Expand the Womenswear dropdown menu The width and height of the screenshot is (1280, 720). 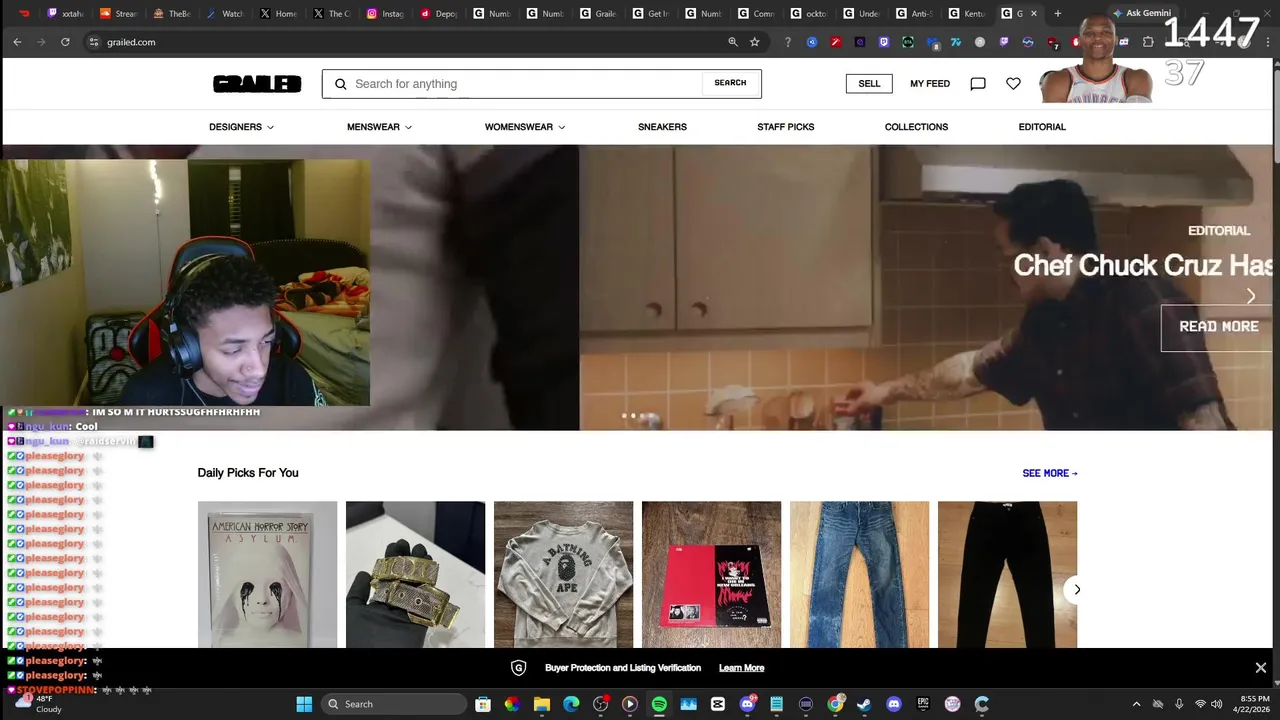coord(525,127)
